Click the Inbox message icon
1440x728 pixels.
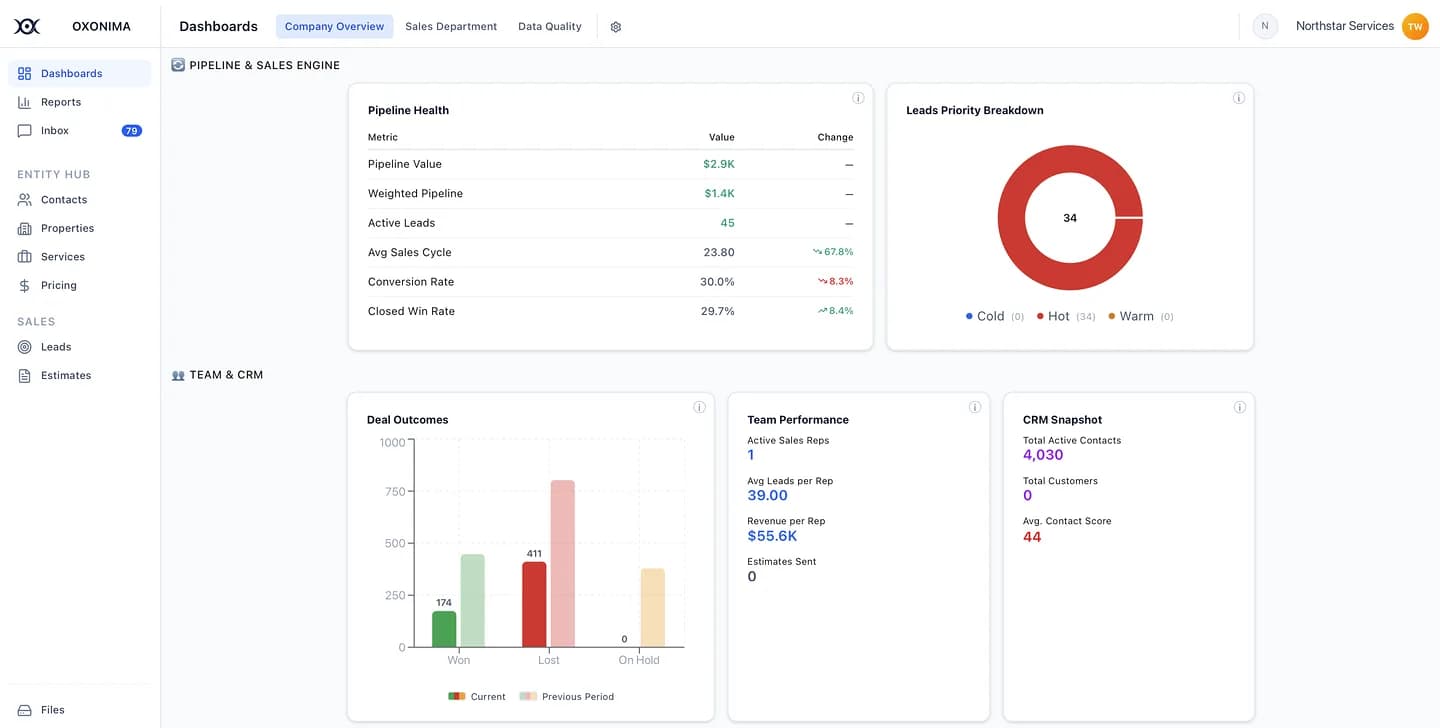click(x=25, y=130)
